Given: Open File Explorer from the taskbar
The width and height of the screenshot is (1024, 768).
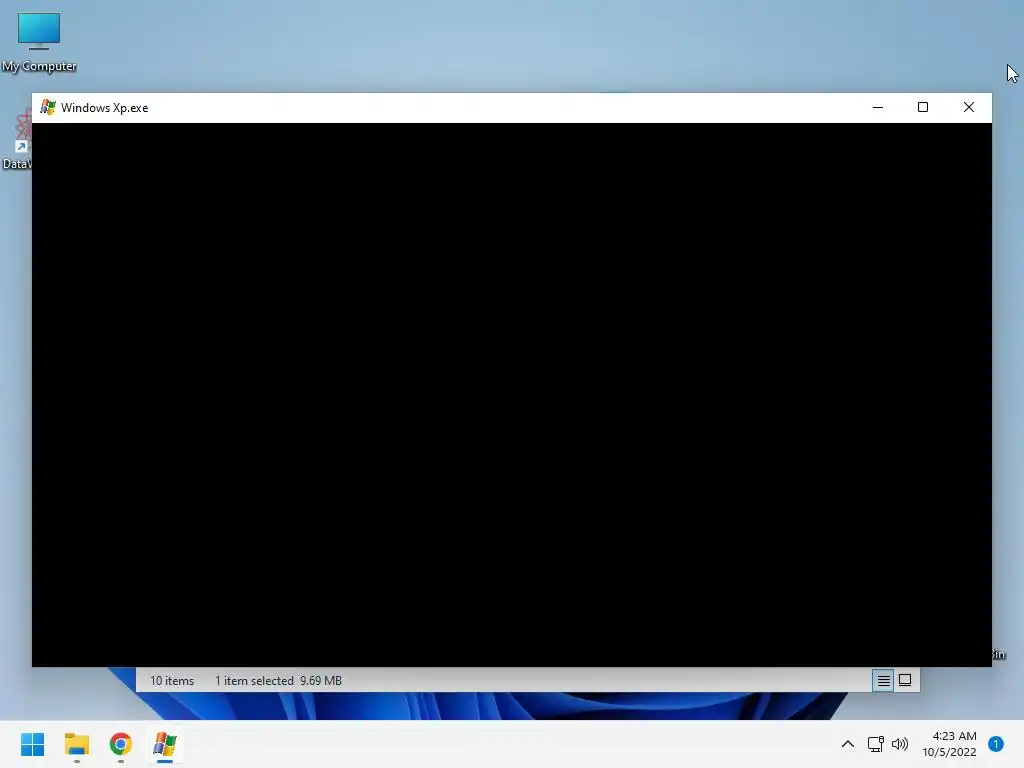Looking at the screenshot, I should click(76, 744).
